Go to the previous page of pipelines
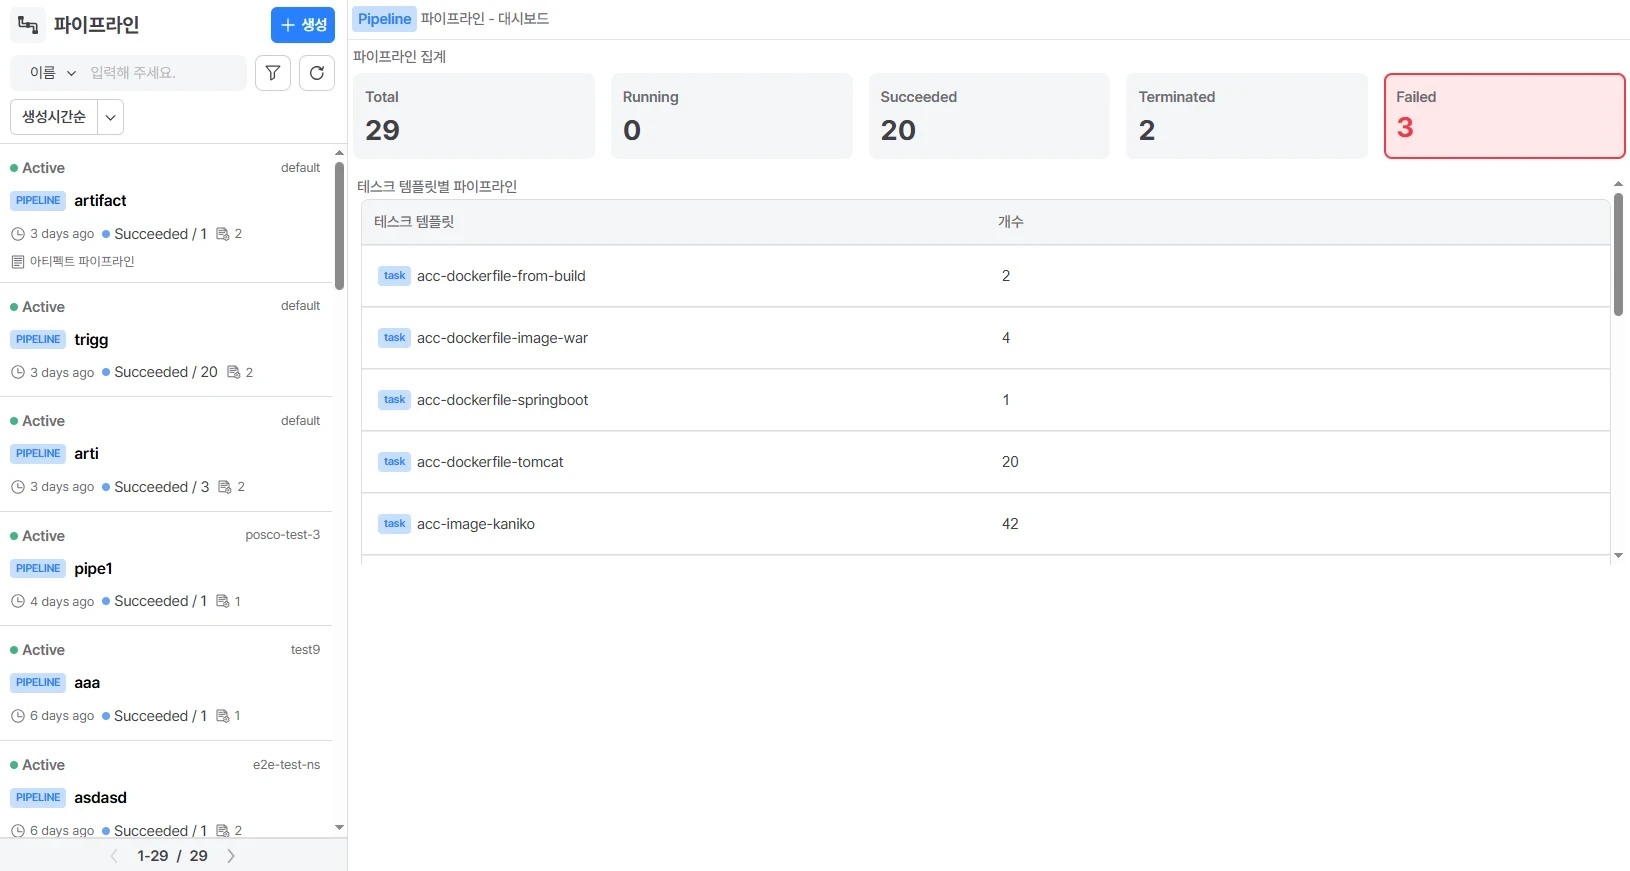This screenshot has height=871, width=1630. (x=114, y=856)
